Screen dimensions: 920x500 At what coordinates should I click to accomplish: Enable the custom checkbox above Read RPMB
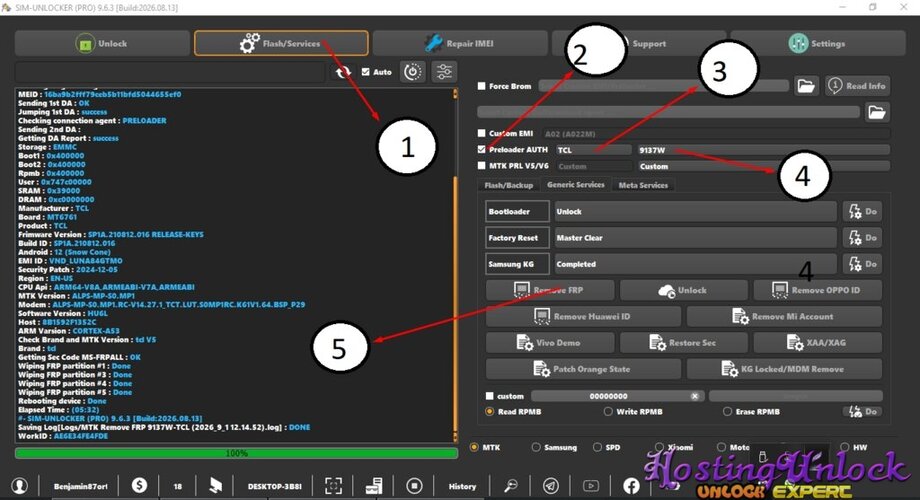(489, 396)
